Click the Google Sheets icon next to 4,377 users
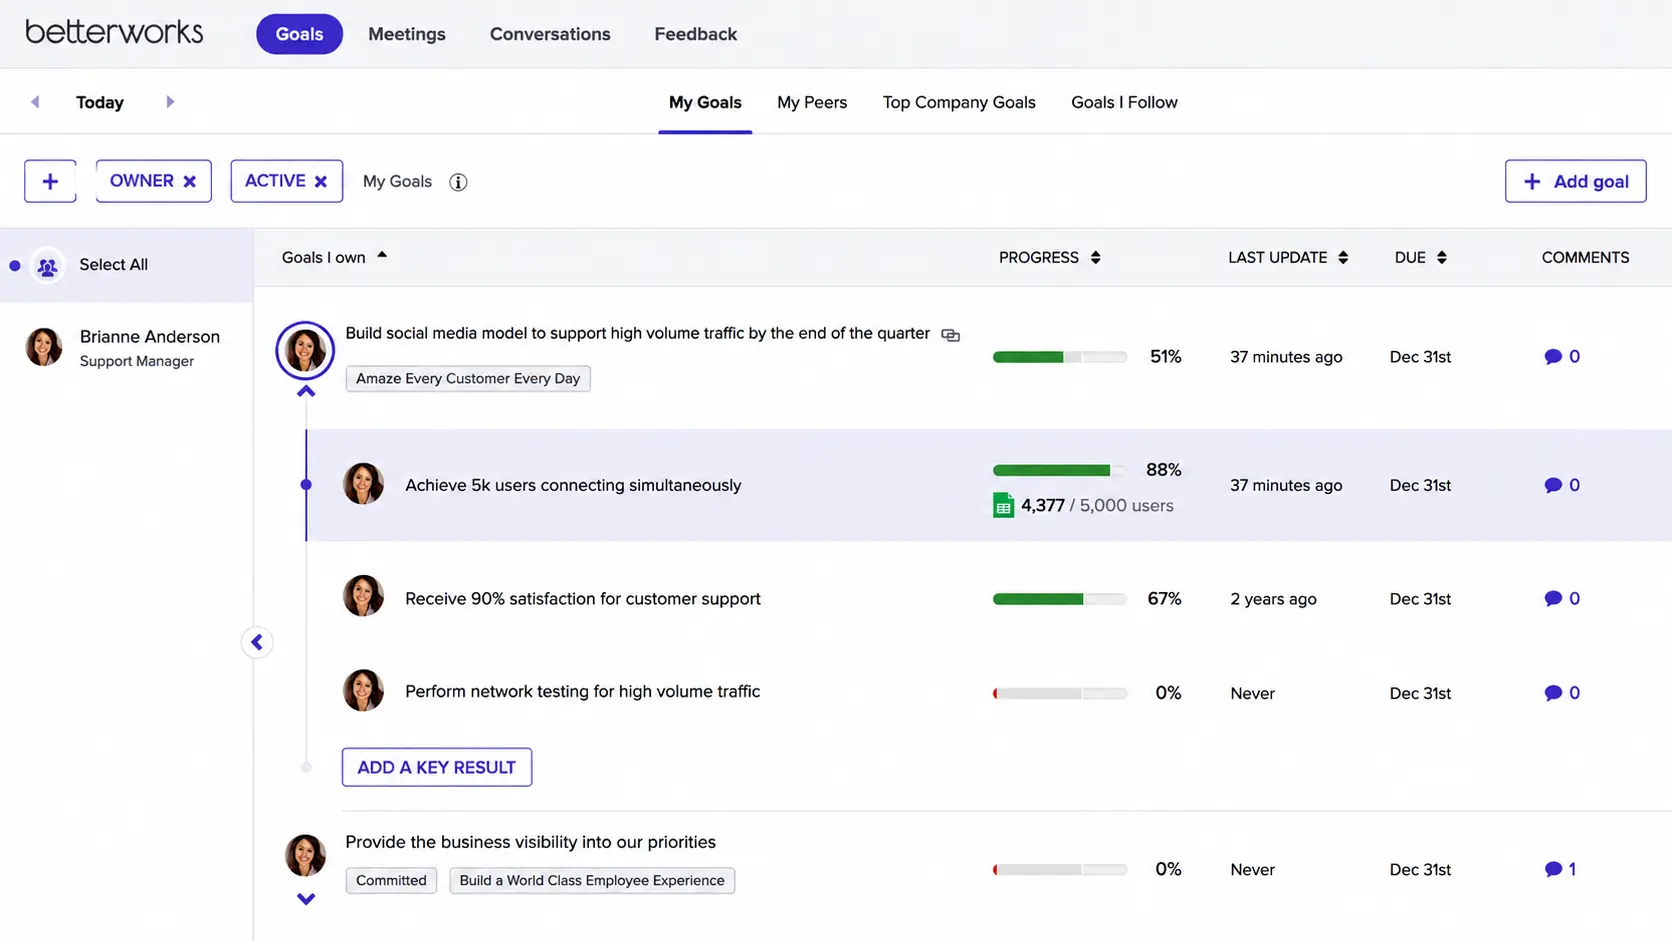The height and width of the screenshot is (941, 1672). [x=1003, y=506]
